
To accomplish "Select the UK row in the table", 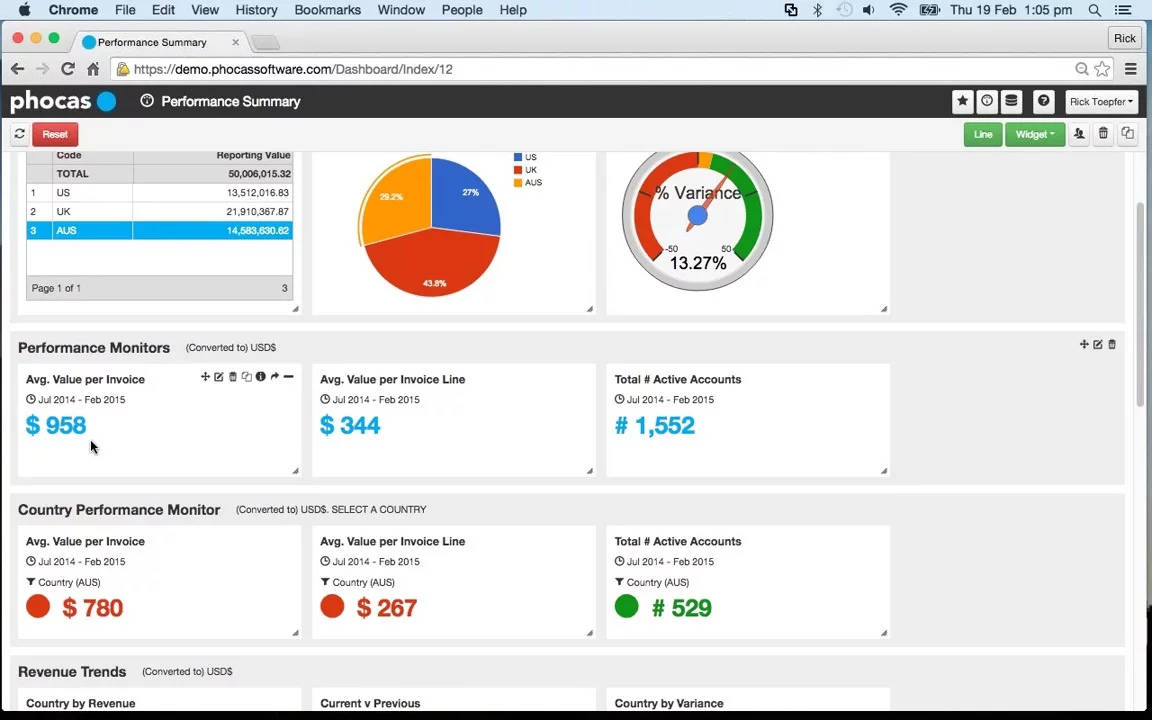I will click(160, 212).
